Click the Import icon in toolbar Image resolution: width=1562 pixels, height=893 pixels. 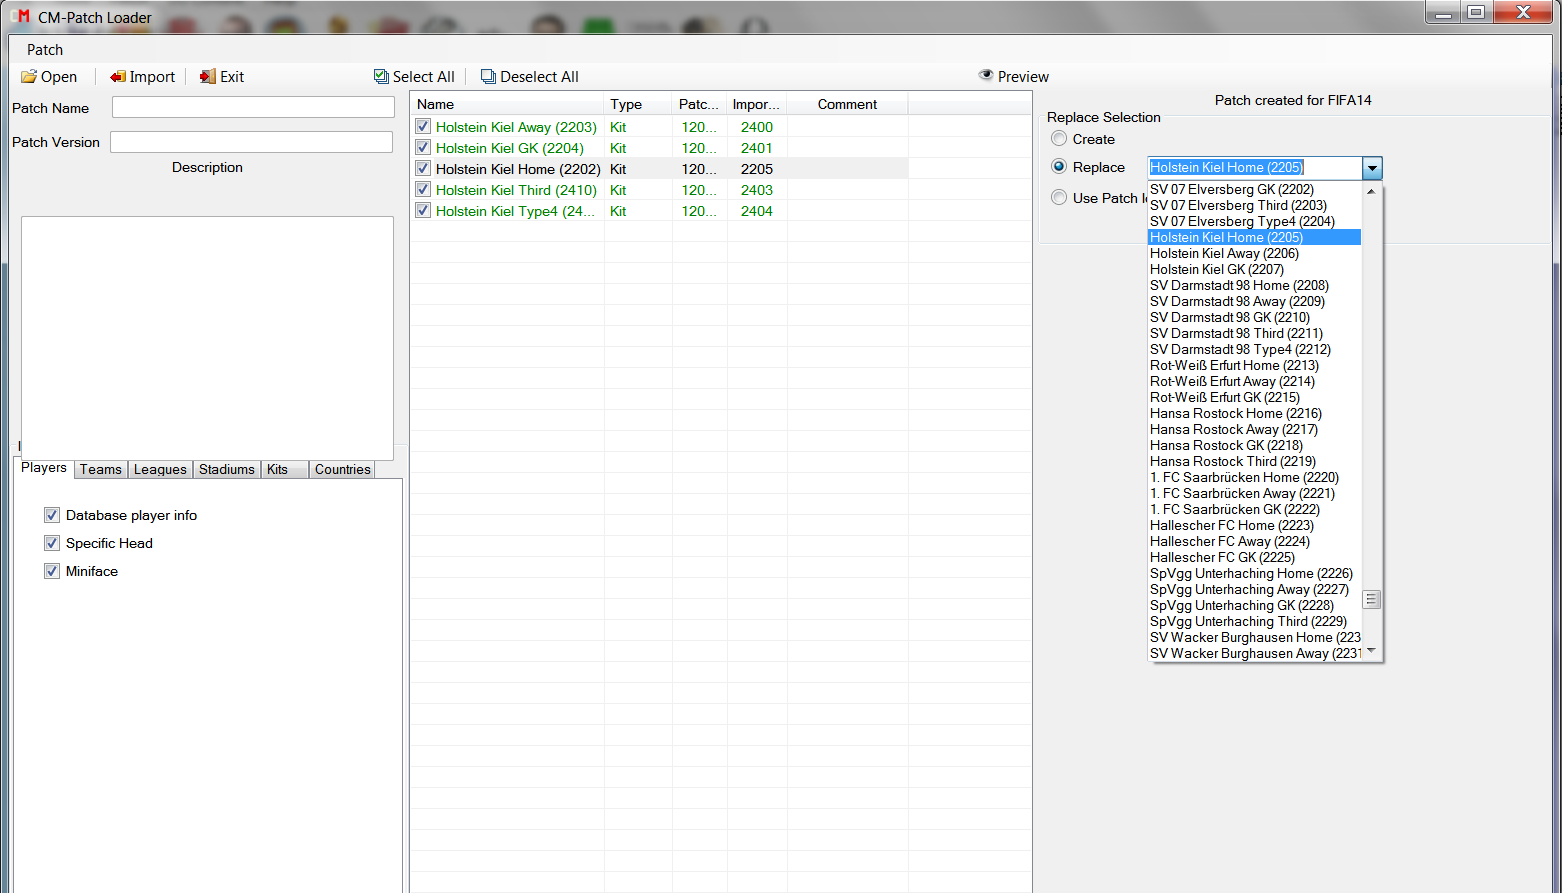pos(118,77)
